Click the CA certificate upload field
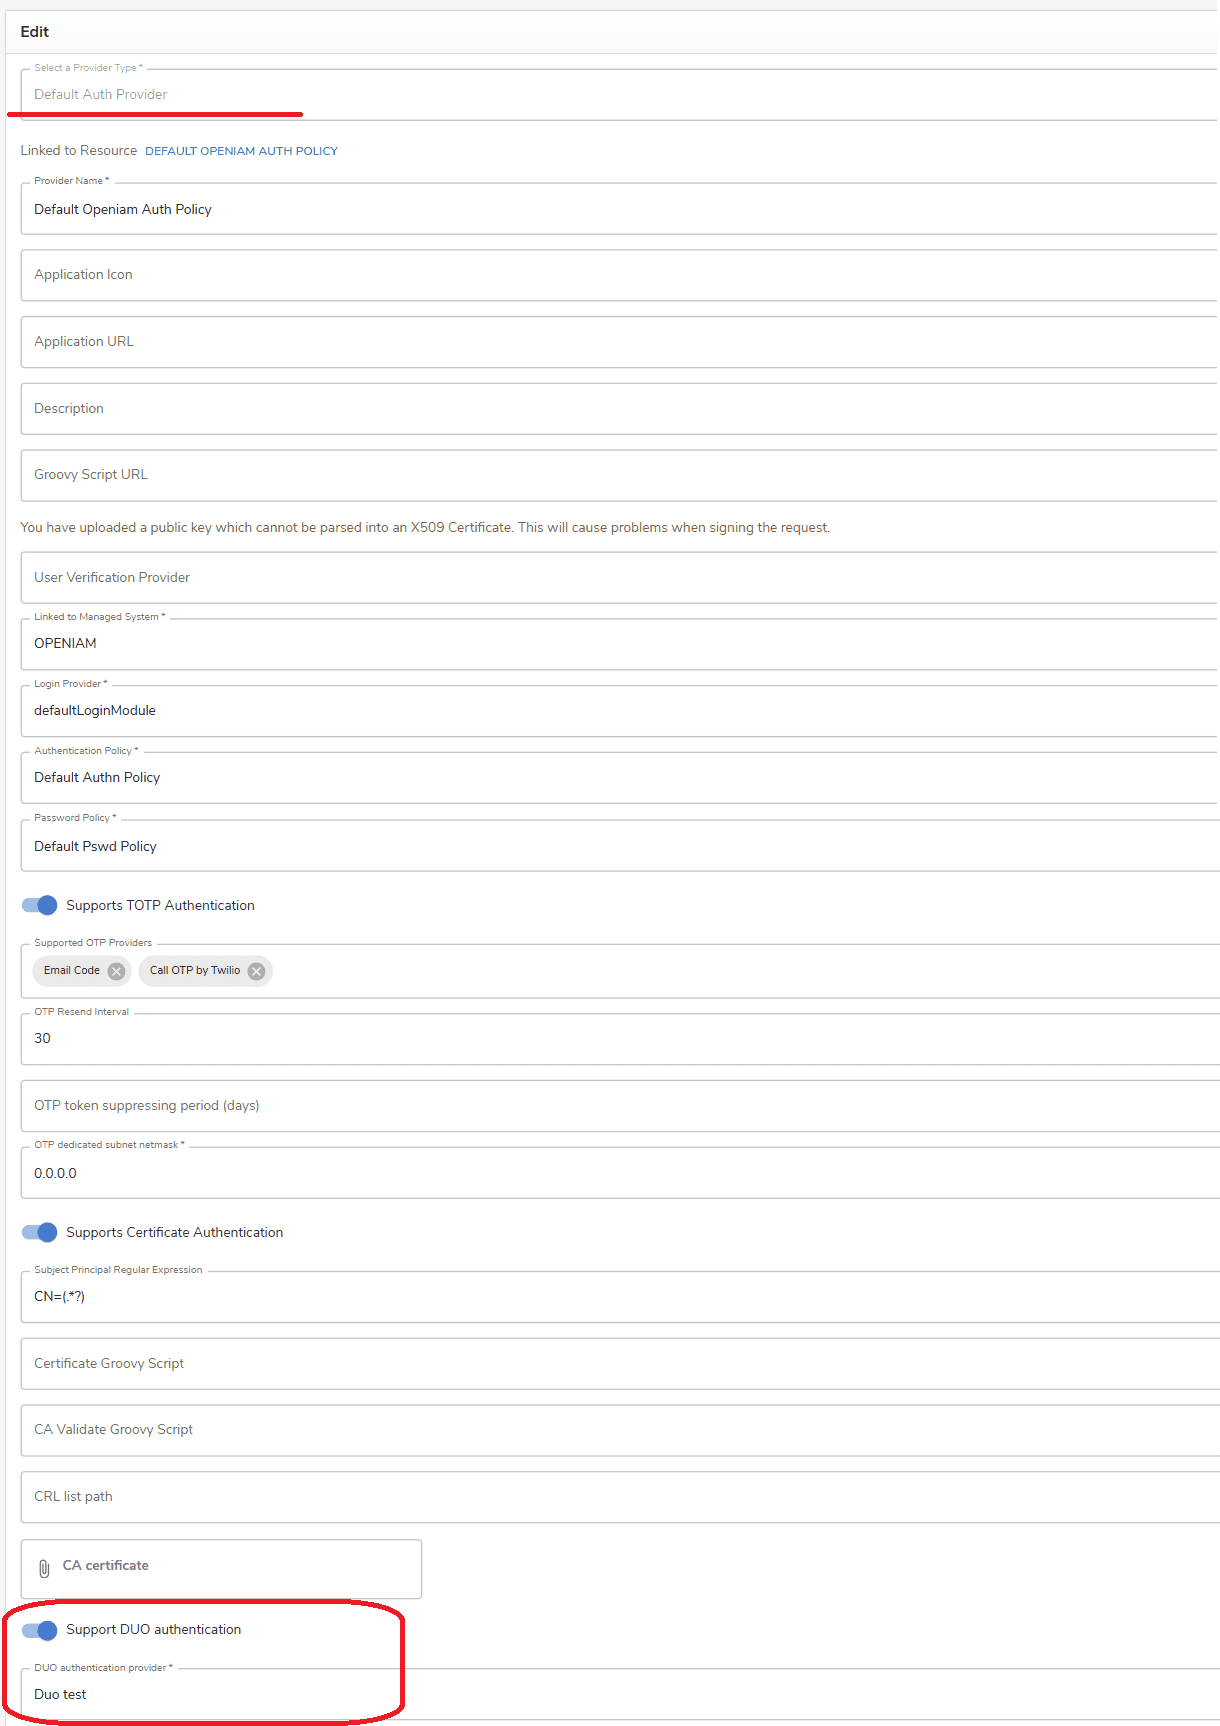Viewport: 1220px width, 1726px height. [x=221, y=1568]
